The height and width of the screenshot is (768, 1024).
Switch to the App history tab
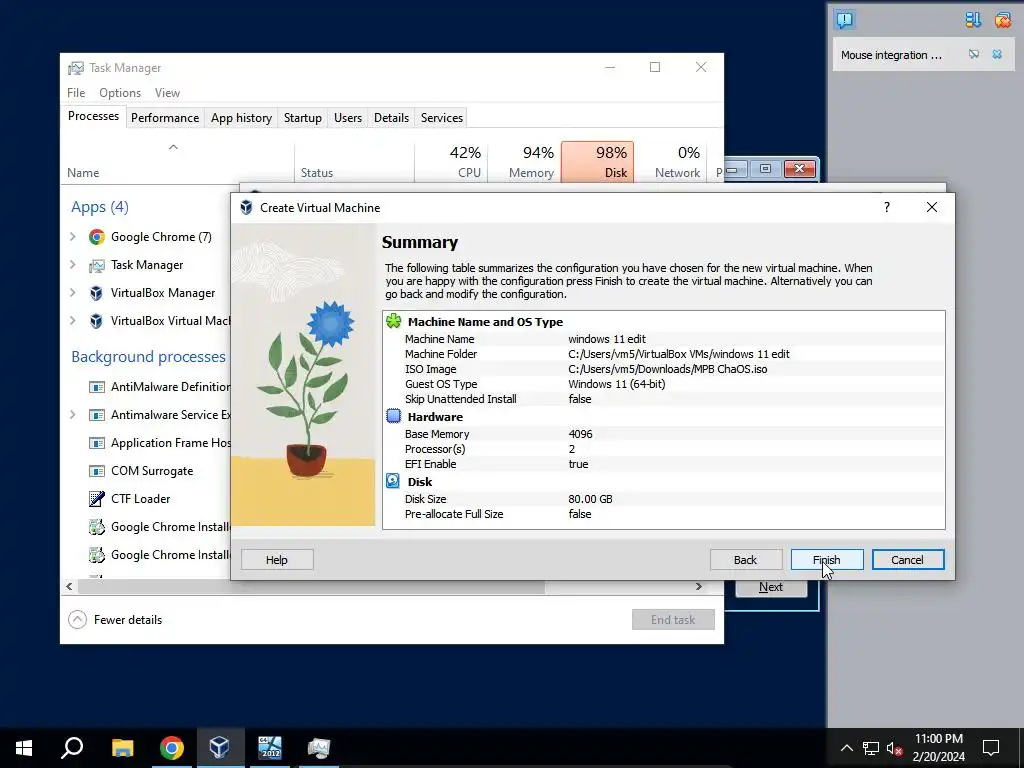click(241, 118)
